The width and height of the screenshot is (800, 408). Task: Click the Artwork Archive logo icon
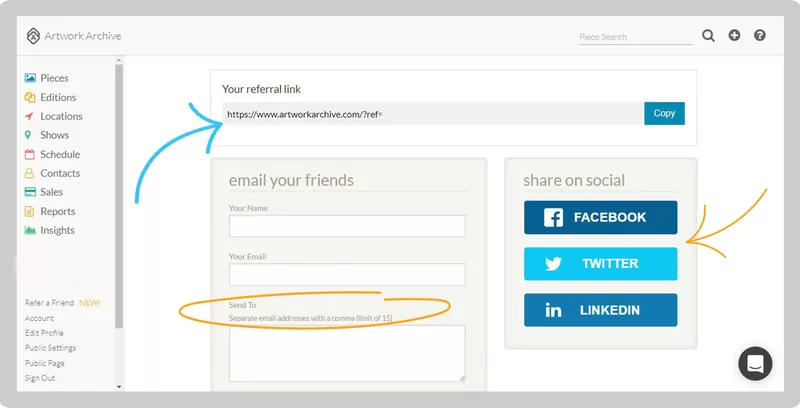point(33,36)
